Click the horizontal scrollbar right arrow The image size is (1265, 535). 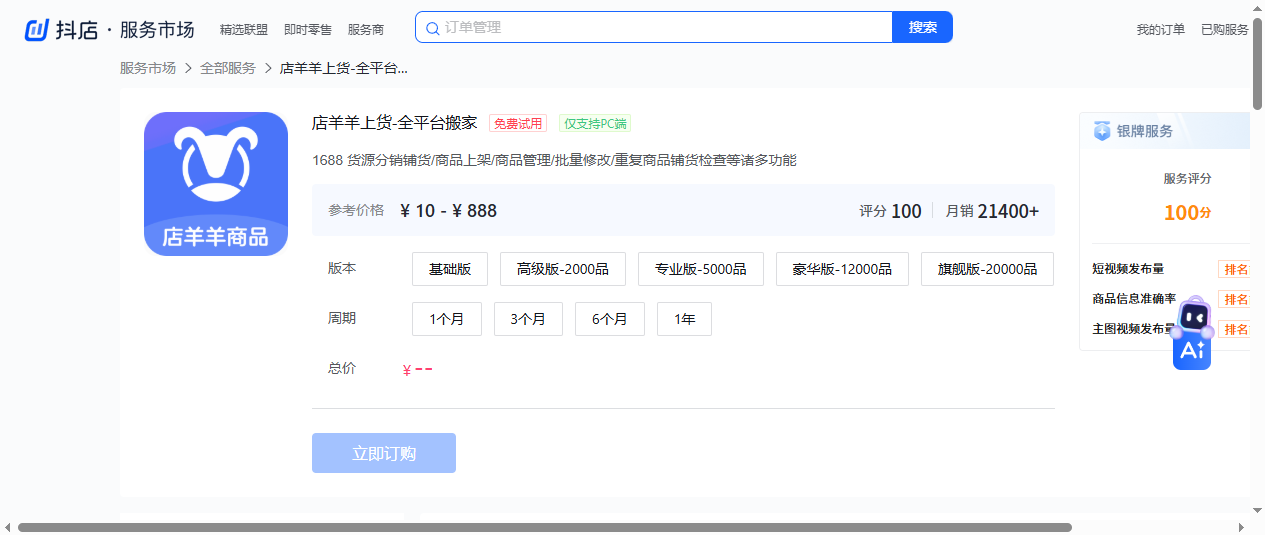(1242, 527)
